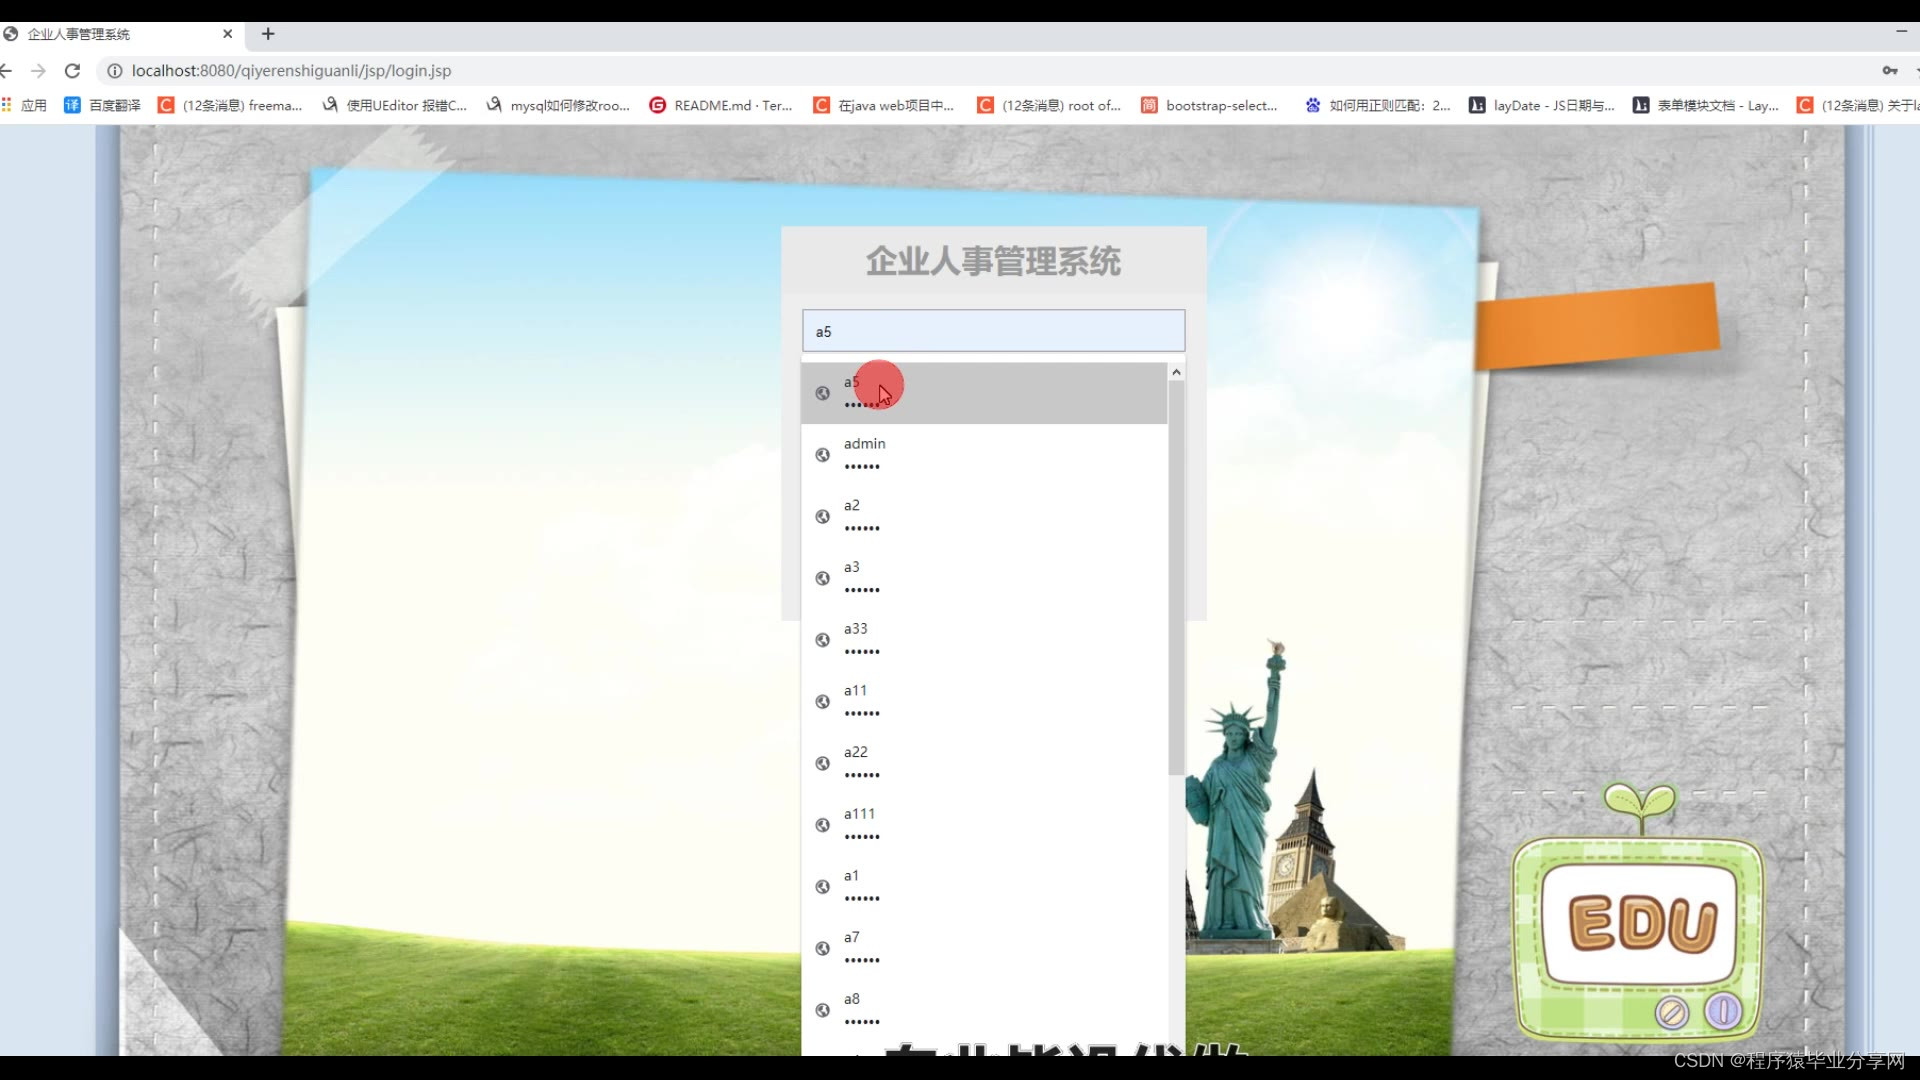Open a new browser tab
The image size is (1920, 1080).
click(x=268, y=34)
